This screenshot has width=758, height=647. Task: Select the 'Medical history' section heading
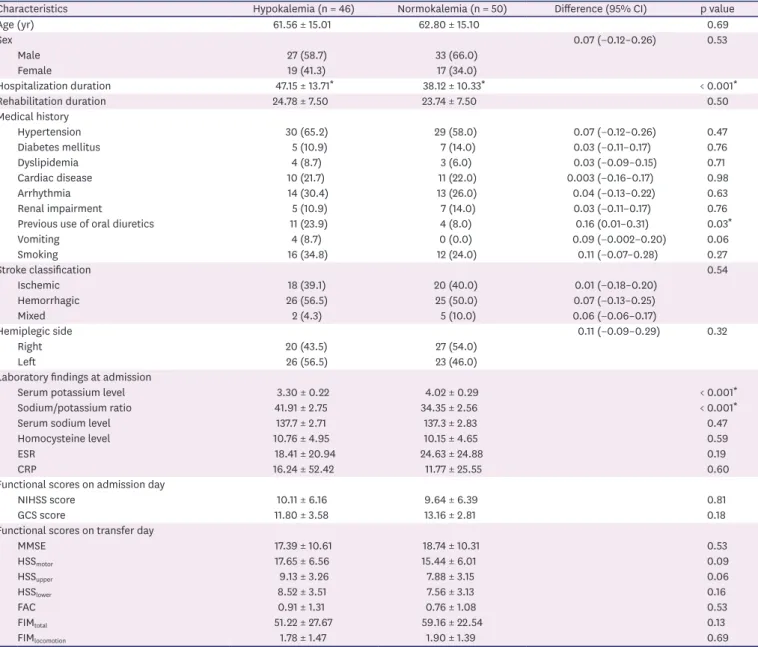coord(34,117)
